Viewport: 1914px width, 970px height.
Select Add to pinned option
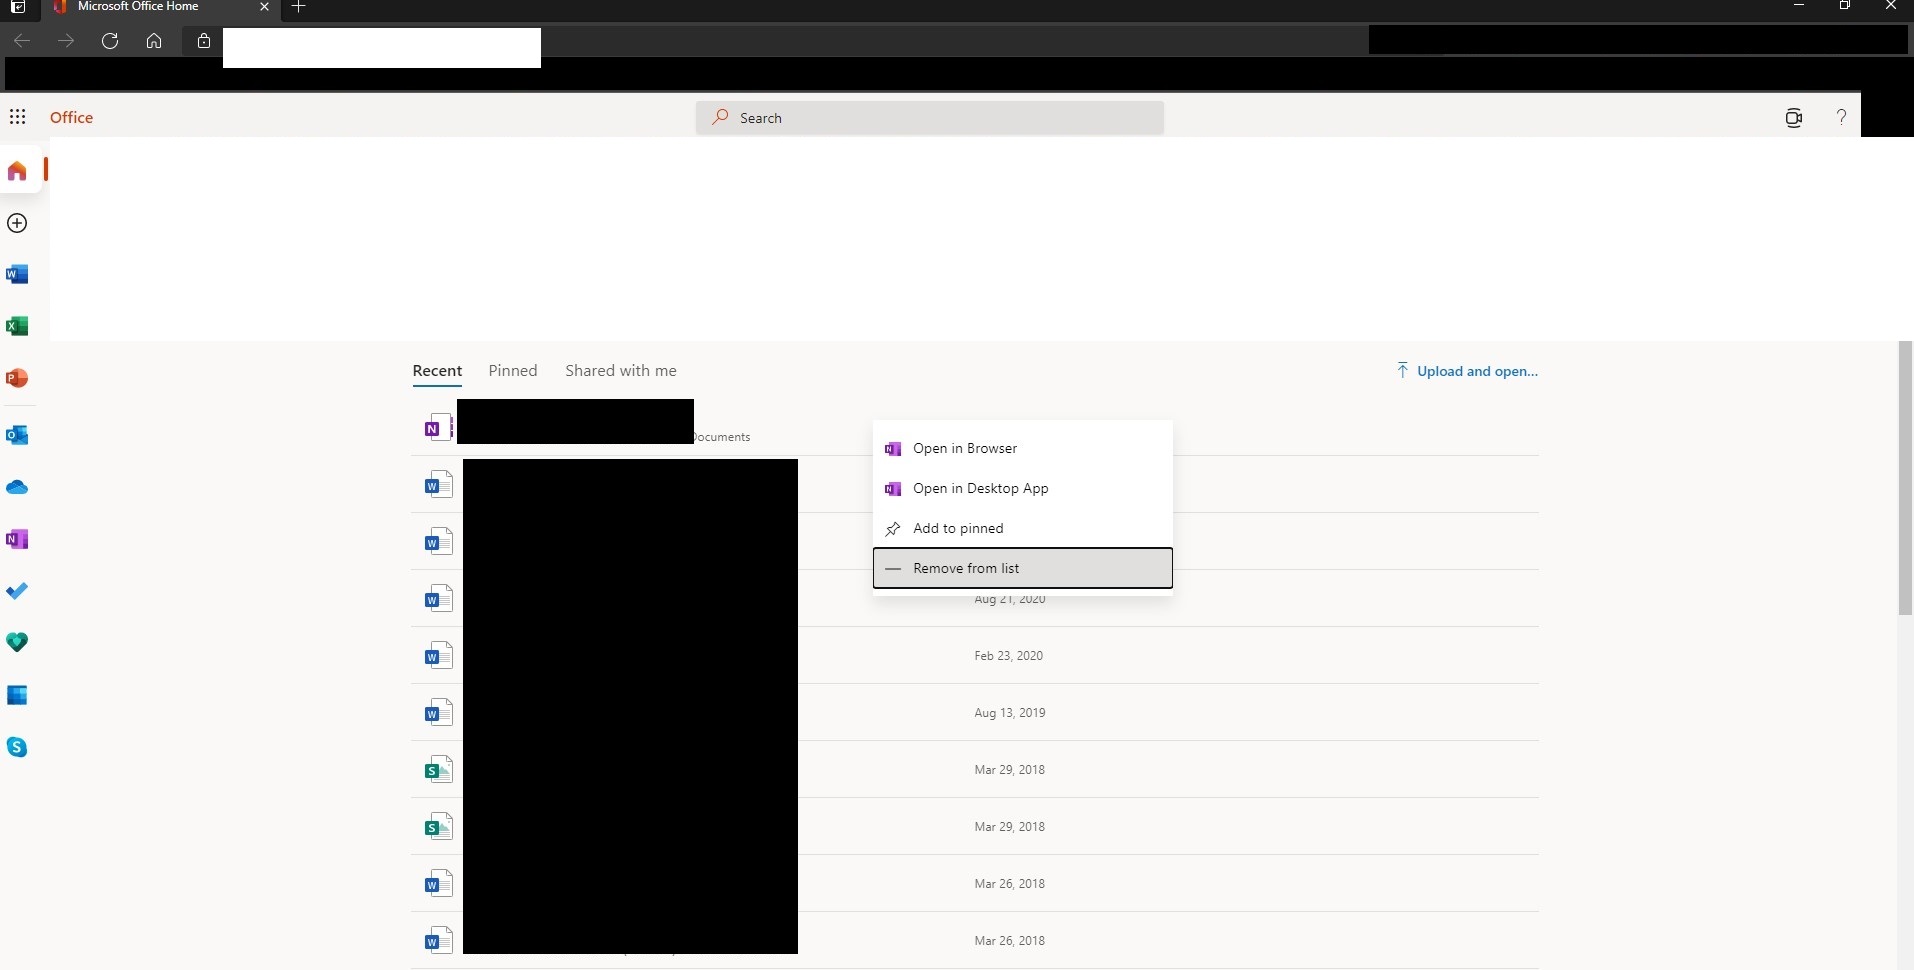coord(1023,528)
